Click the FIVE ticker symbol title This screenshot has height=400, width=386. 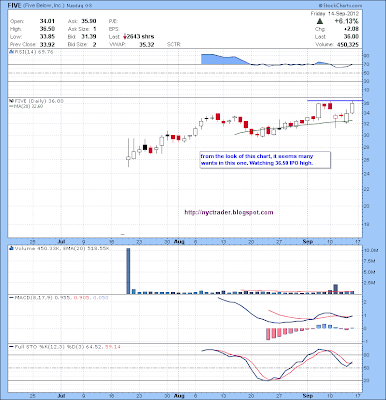tap(15, 5)
